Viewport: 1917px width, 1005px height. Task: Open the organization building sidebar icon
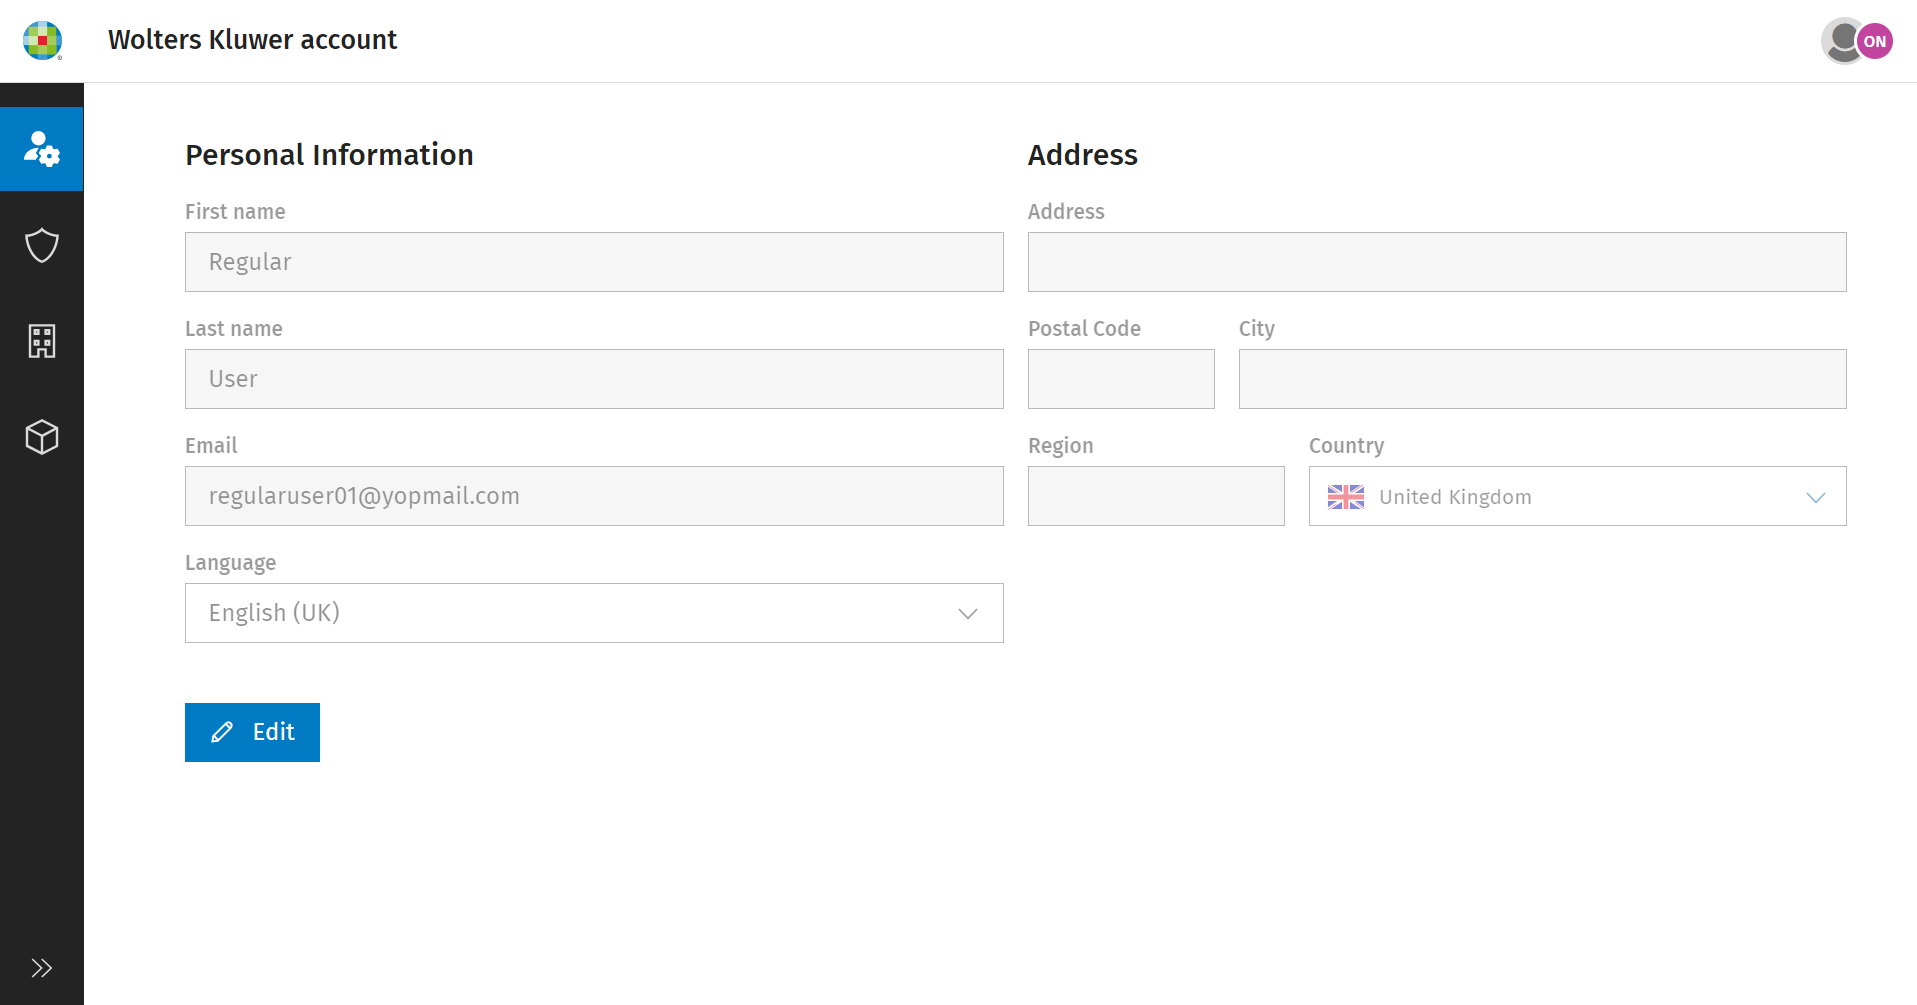pyautogui.click(x=42, y=341)
